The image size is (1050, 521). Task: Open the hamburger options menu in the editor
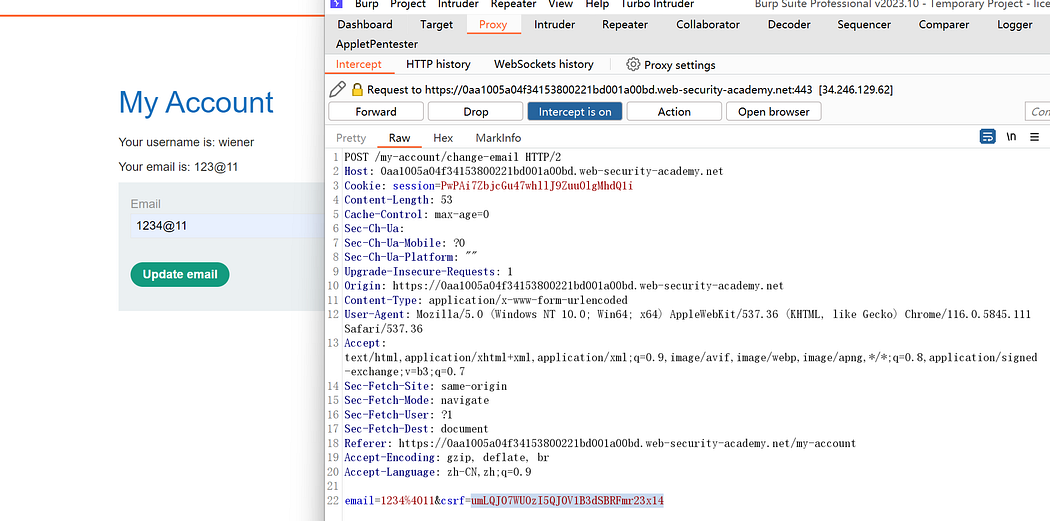1035,137
